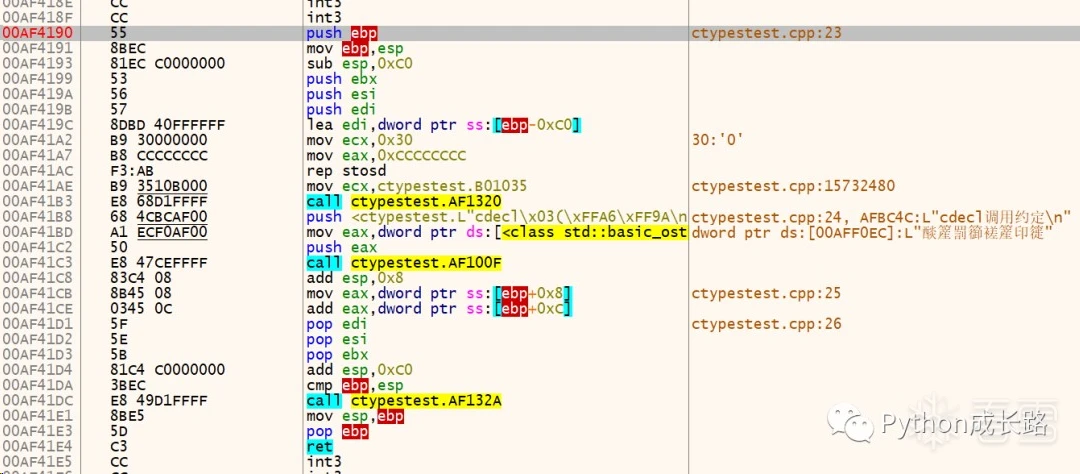Select address 00AF41D4
This screenshot has width=1080, height=474.
pos(38,370)
